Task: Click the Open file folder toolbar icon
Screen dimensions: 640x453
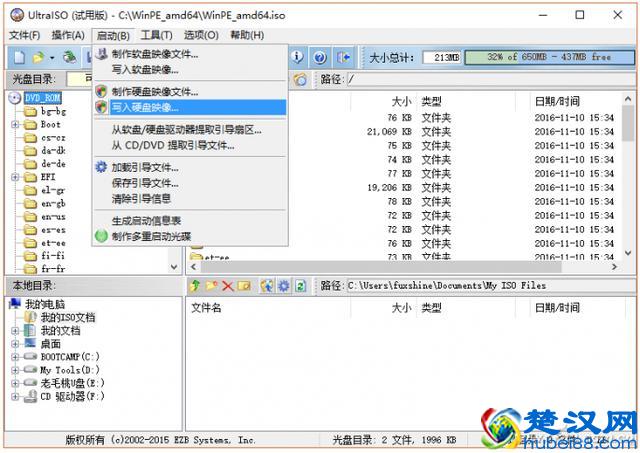Action: pyautogui.click(x=38, y=58)
